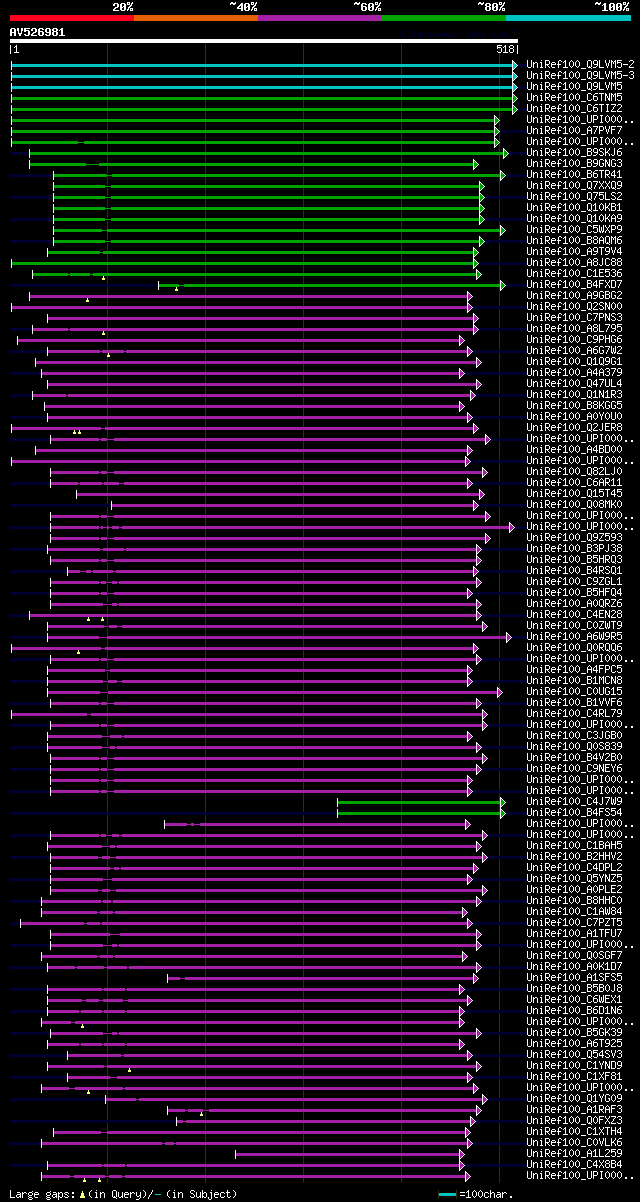Click the hit label UniRef100_B3PJ38
This screenshot has height=1202, width=640.
click(x=575, y=548)
